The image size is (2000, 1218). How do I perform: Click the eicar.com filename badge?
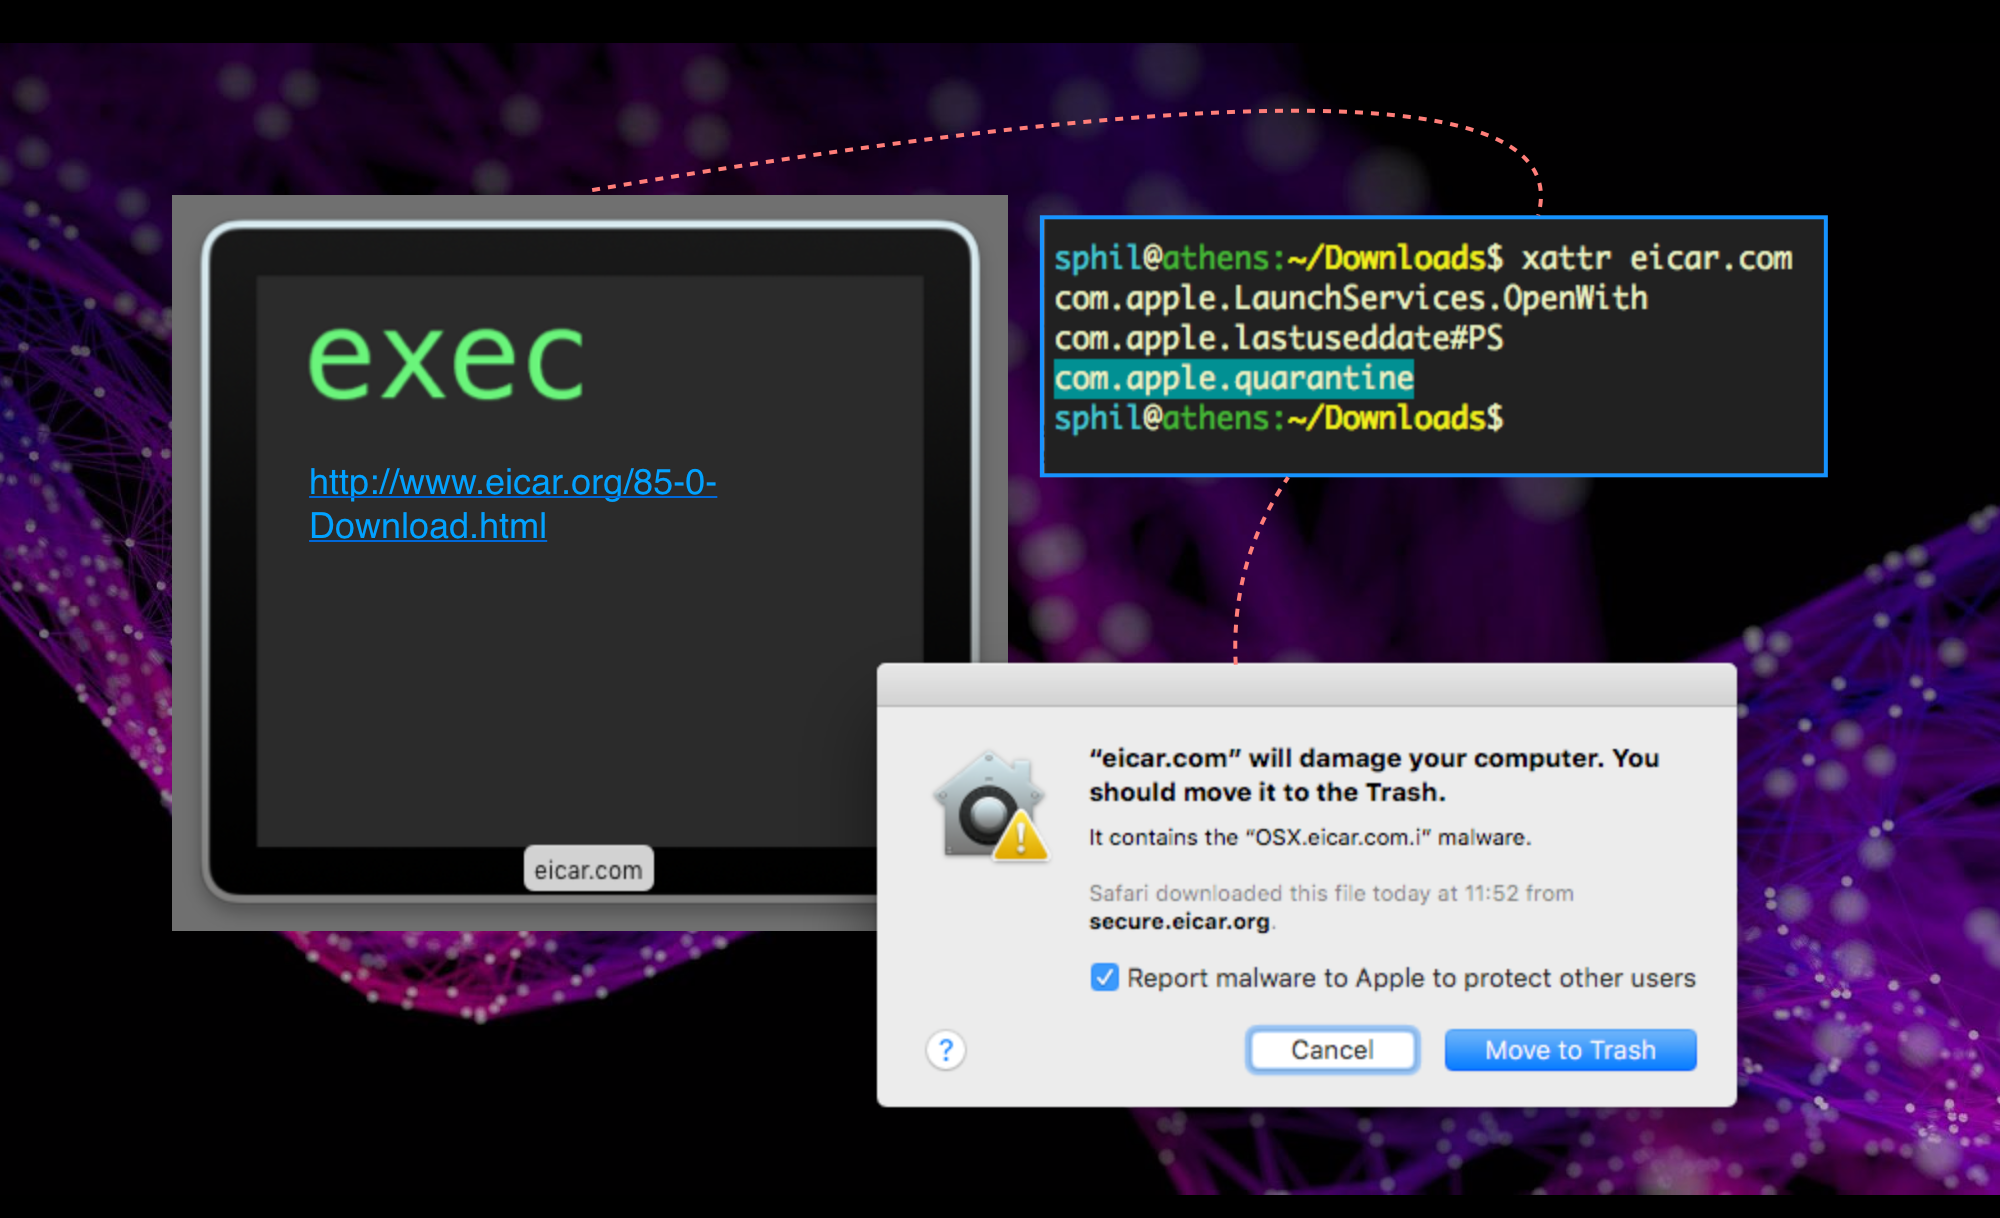[x=588, y=869]
